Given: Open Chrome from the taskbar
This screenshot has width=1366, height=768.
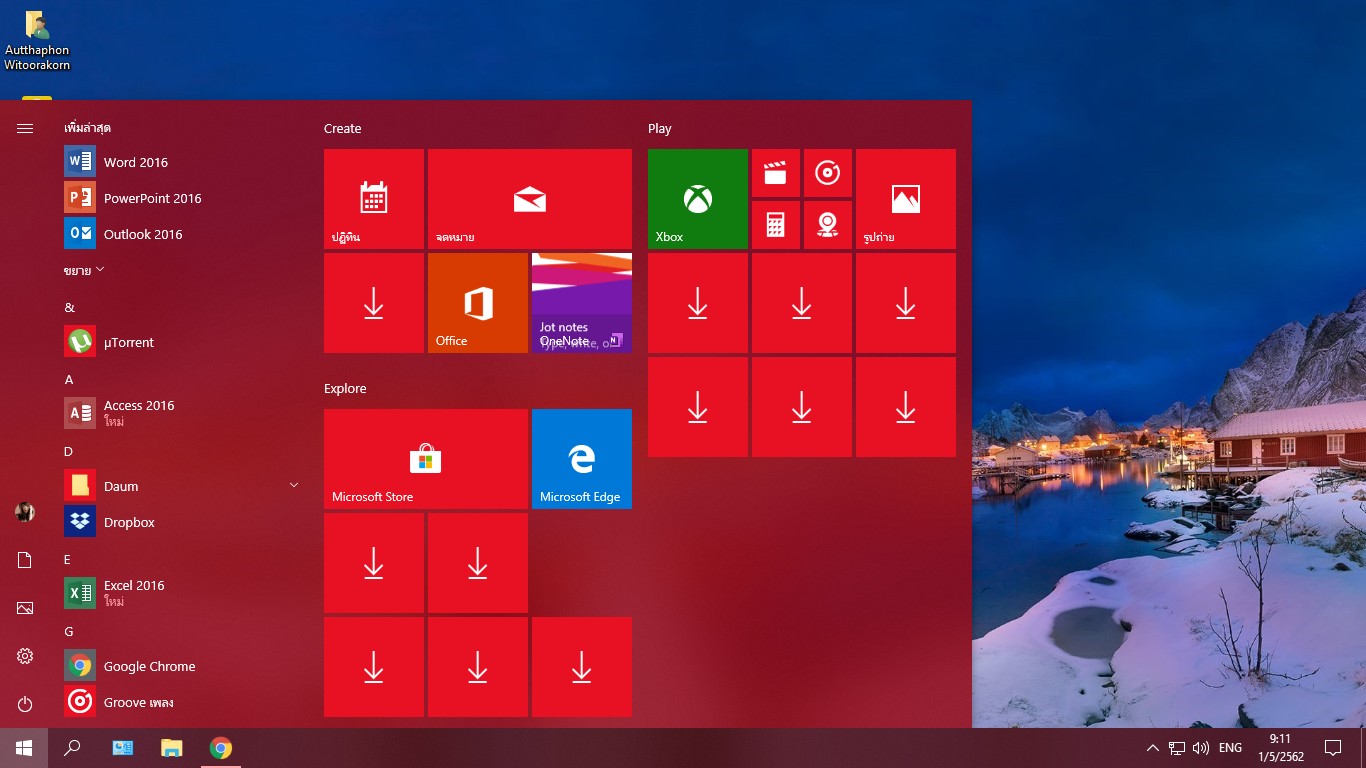Looking at the screenshot, I should [221, 748].
